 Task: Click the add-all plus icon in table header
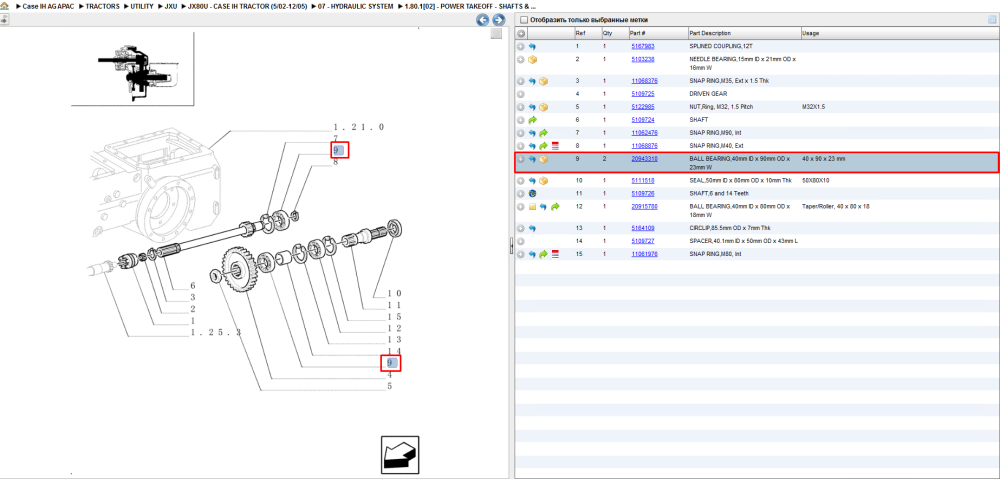(521, 33)
